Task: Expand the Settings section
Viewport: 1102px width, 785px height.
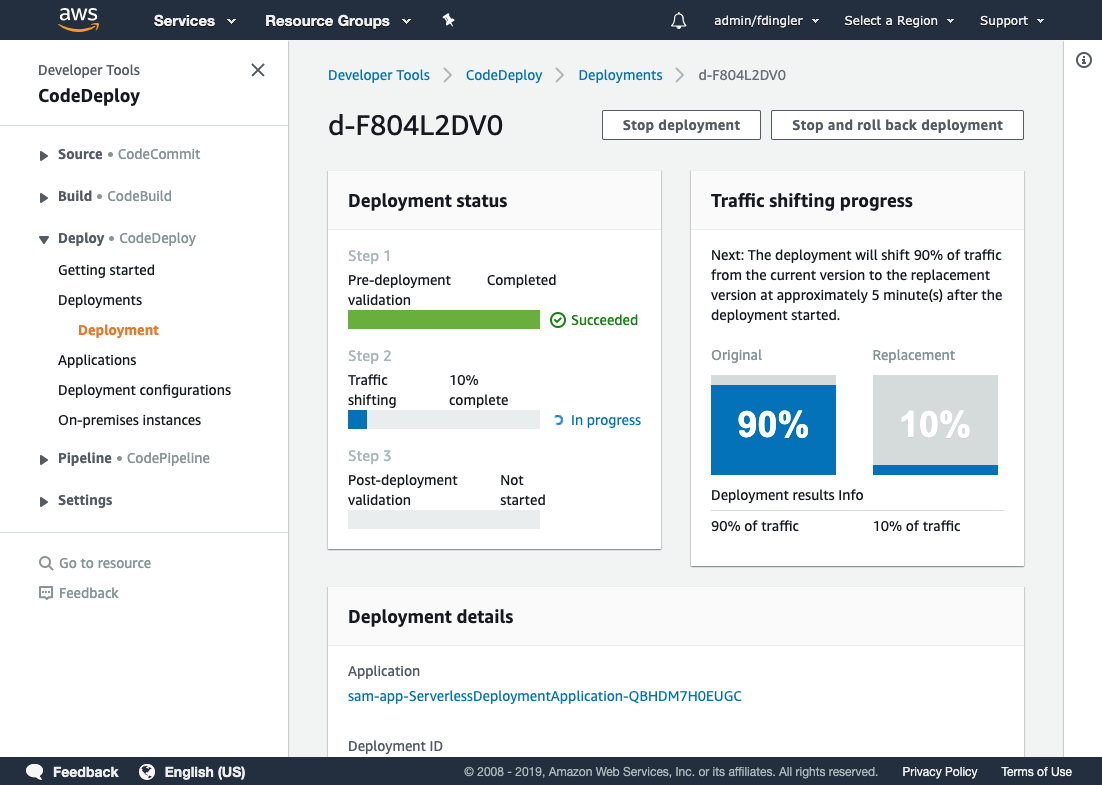Action: pos(44,502)
